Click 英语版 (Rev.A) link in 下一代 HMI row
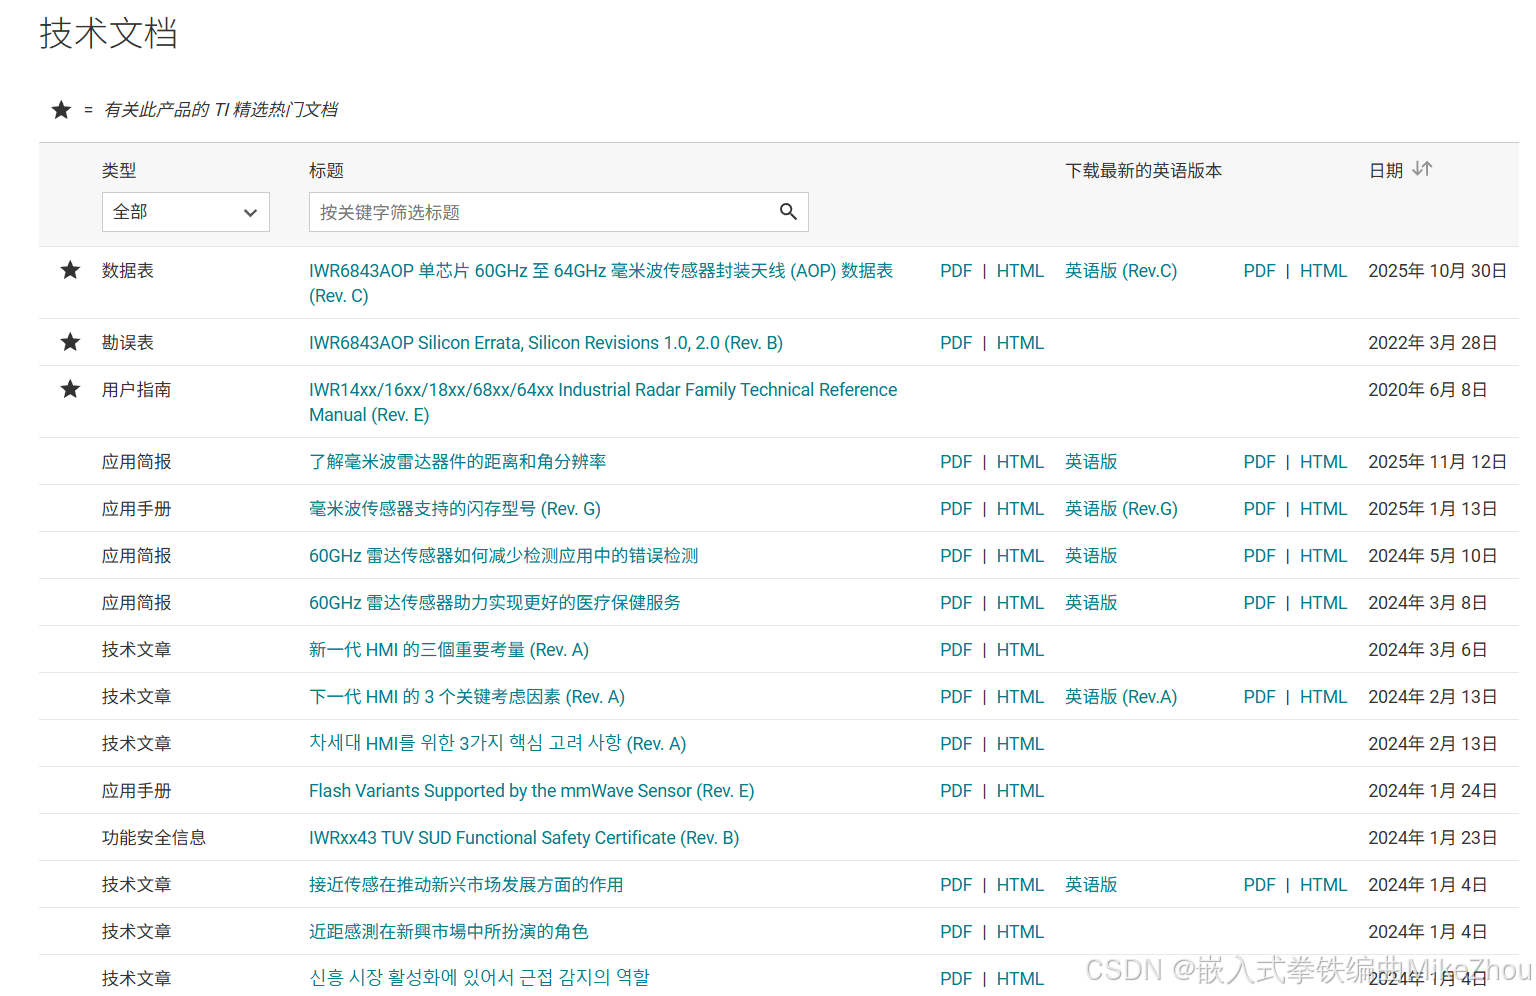The height and width of the screenshot is (996, 1536). [1121, 697]
